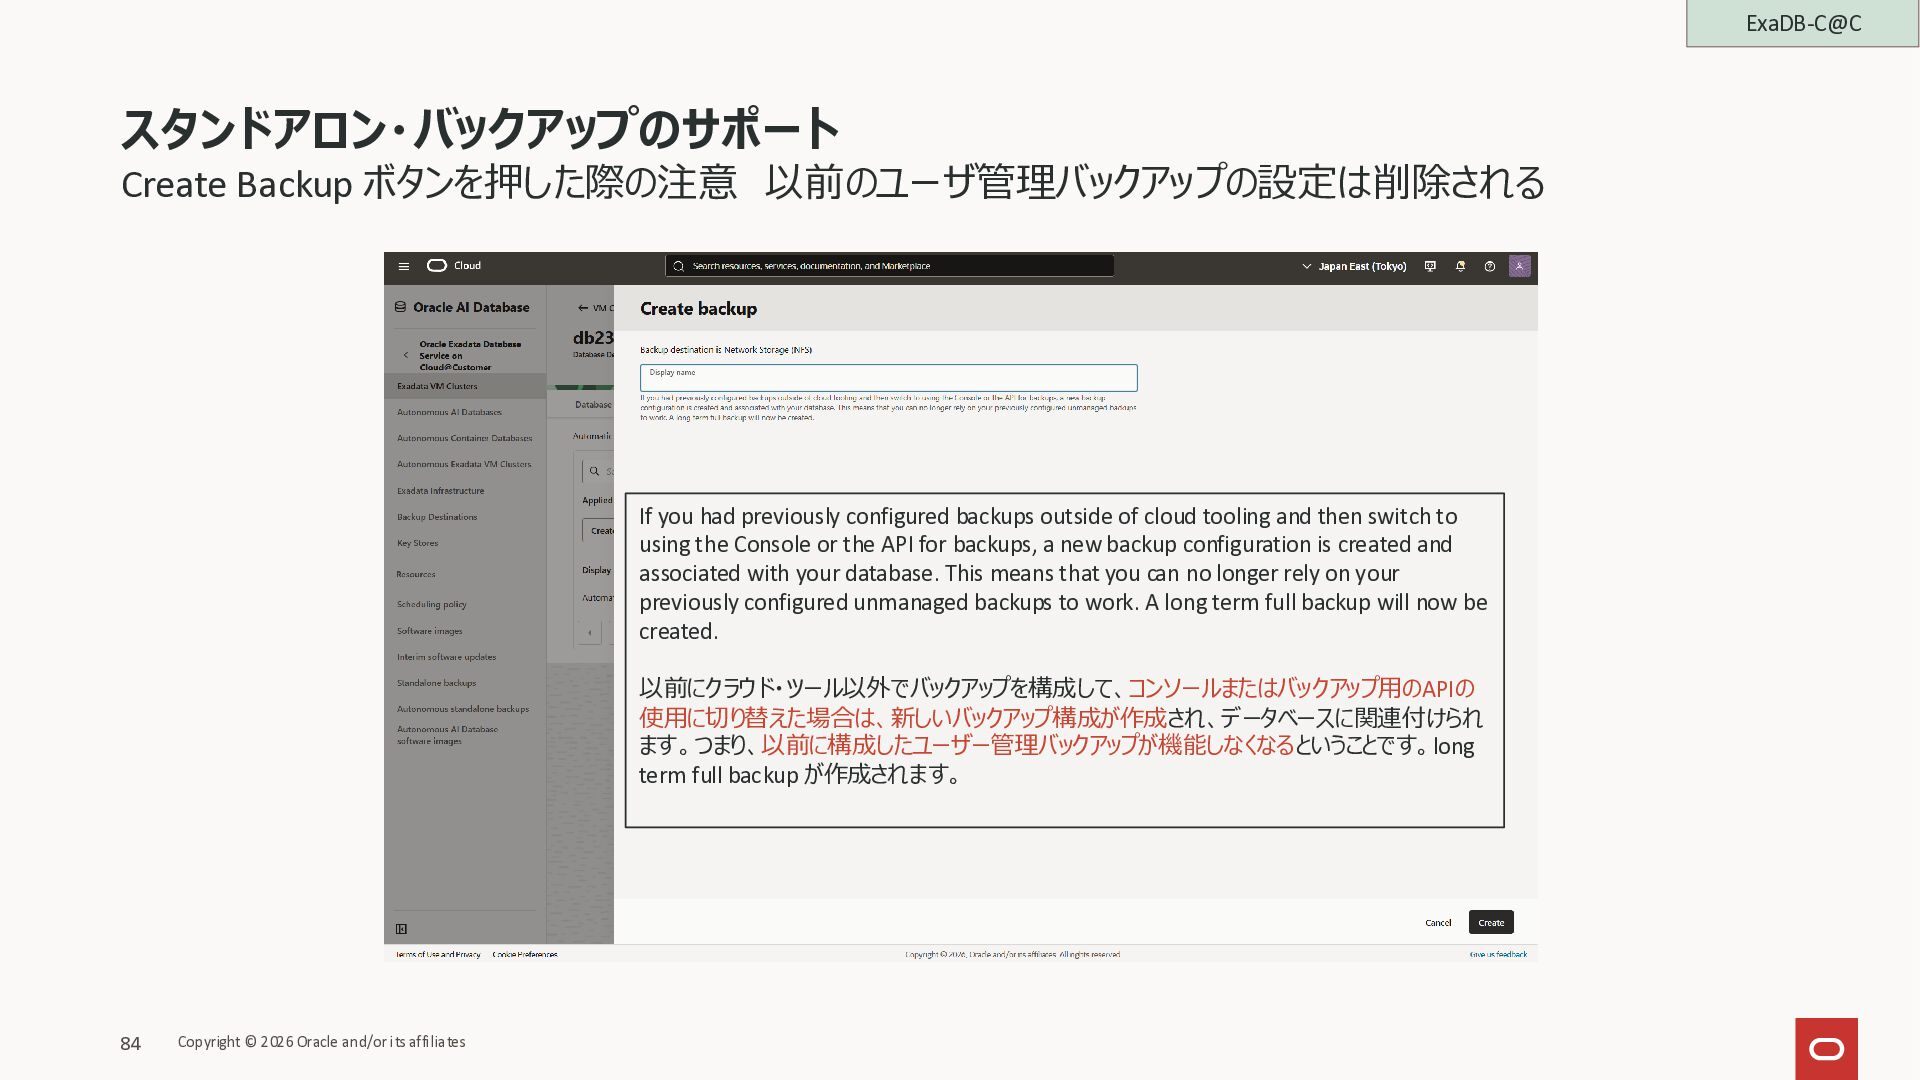Open Backup Destinations sidebar item

tap(437, 517)
